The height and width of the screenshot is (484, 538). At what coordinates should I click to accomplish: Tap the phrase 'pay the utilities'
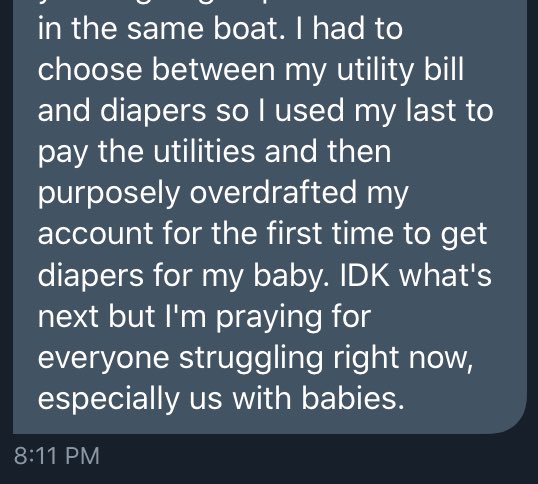[147, 153]
